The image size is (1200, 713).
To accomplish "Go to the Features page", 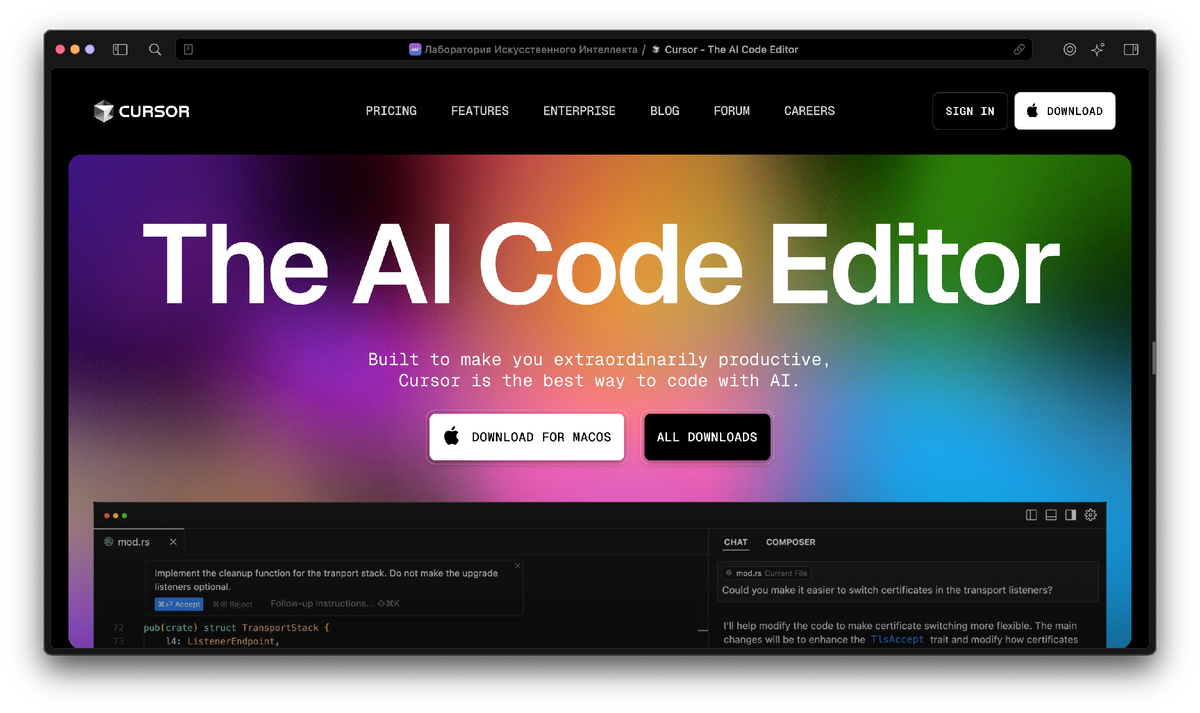I will (x=480, y=111).
